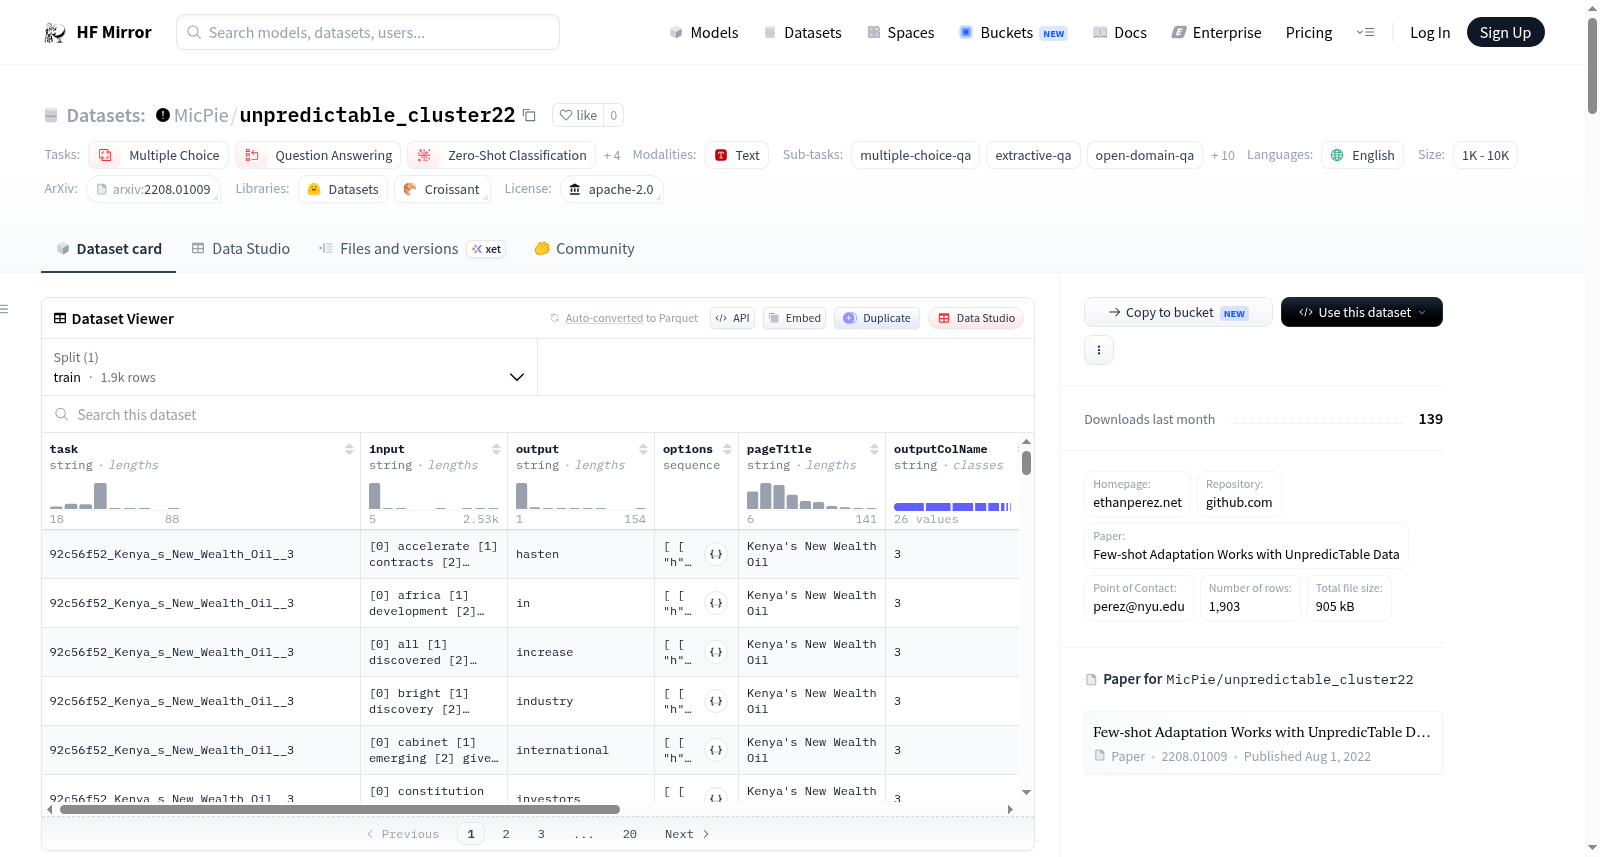Focus the top search models field

(x=368, y=32)
